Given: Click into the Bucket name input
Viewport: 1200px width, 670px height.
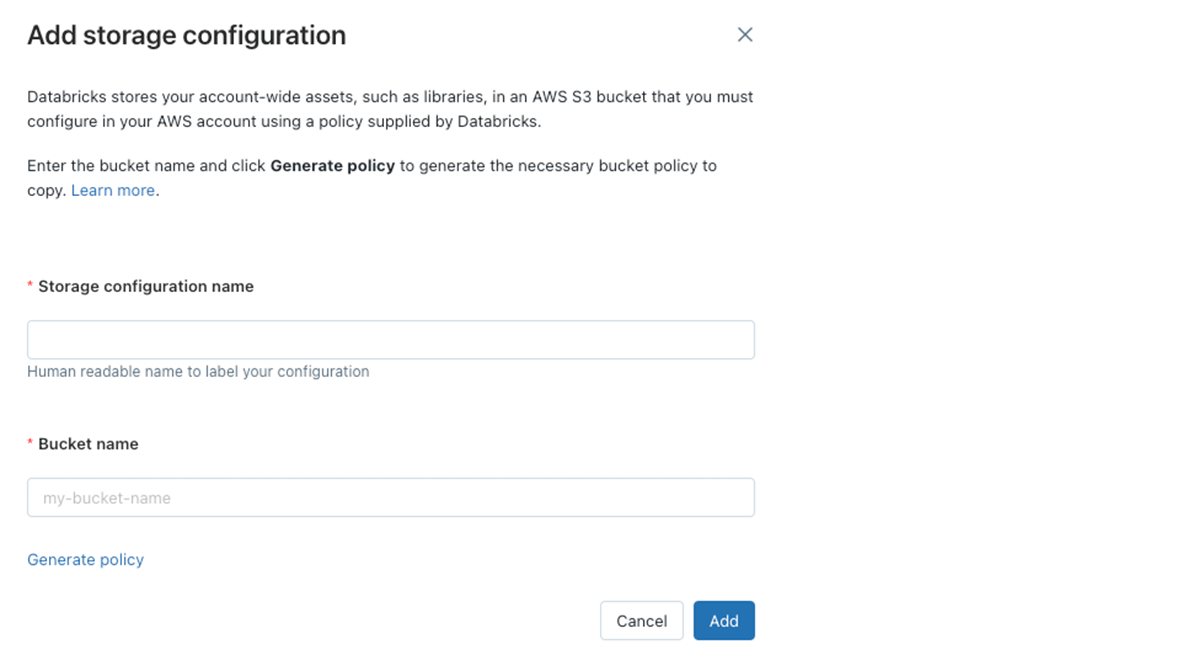Looking at the screenshot, I should [390, 498].
